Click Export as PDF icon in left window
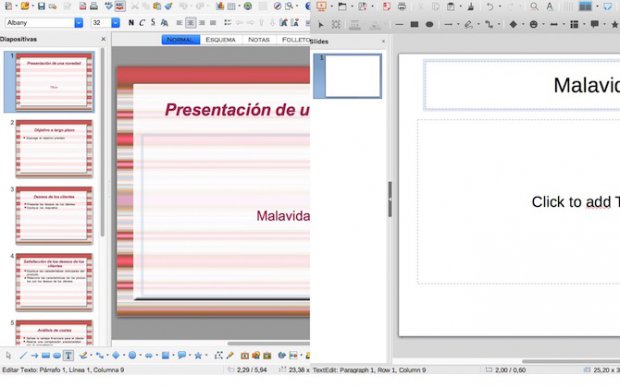 pyautogui.click(x=83, y=6)
